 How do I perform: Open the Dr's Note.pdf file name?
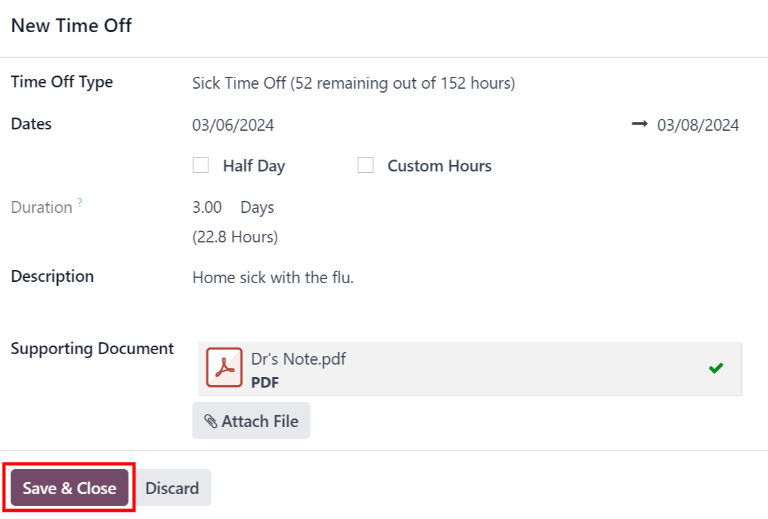(x=298, y=359)
